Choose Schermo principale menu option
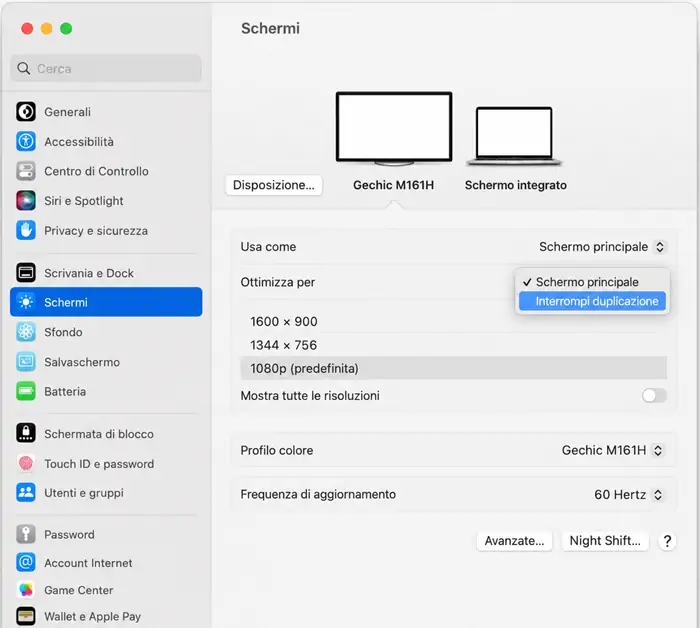700x628 pixels. tap(592, 282)
